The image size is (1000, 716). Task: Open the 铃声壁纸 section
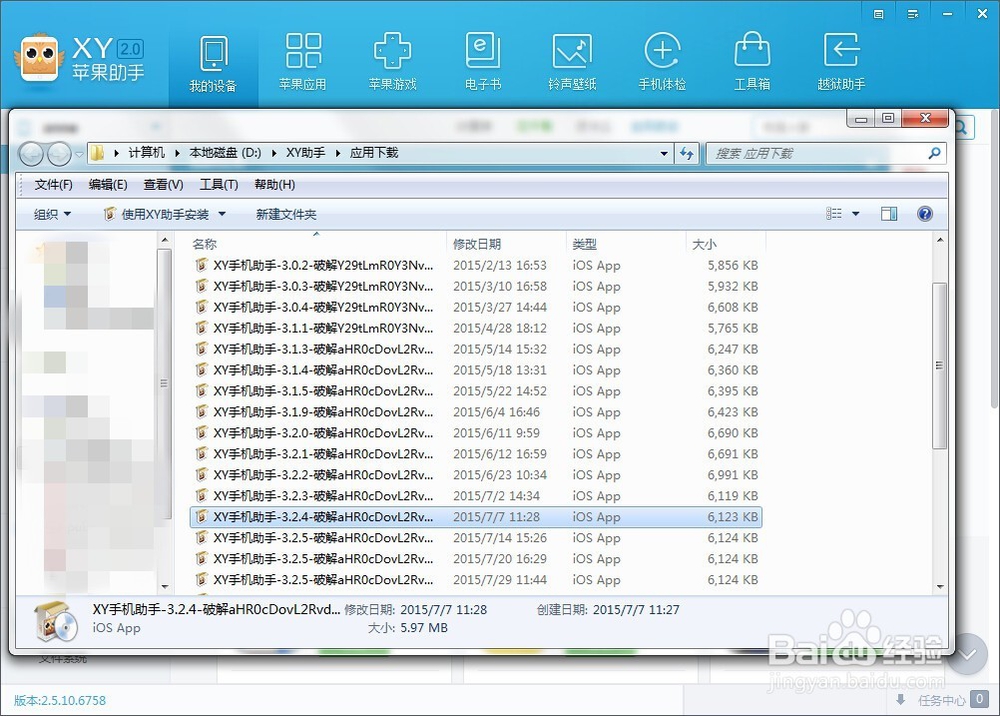572,62
